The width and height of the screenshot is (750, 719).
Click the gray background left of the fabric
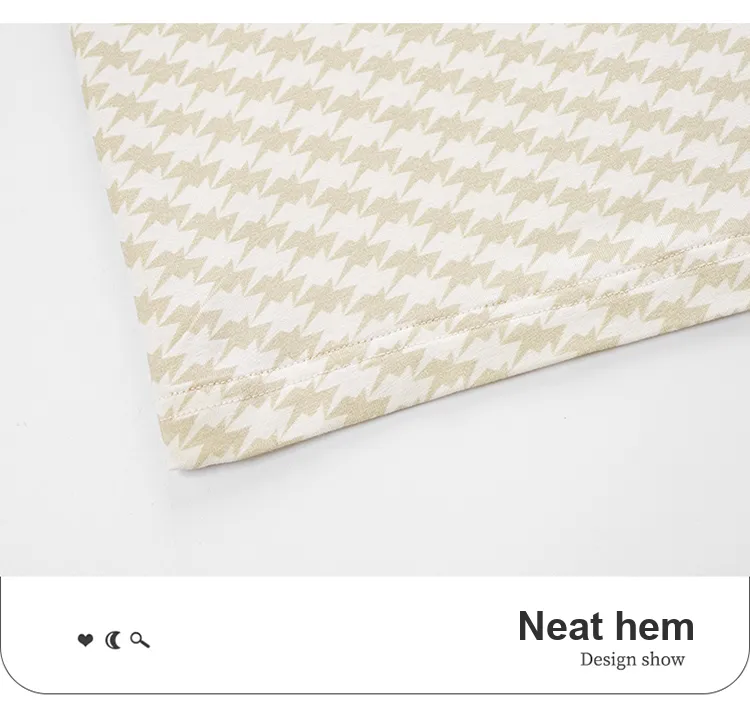click(48, 287)
